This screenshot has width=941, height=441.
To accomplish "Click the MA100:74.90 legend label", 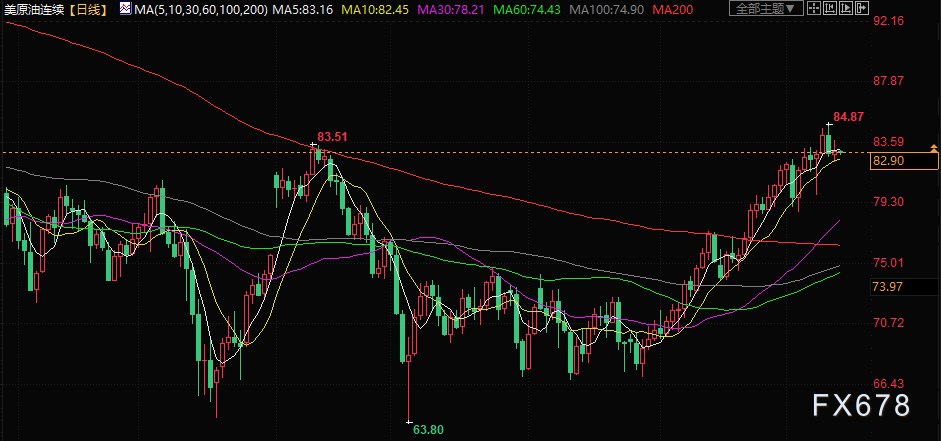I will [606, 9].
